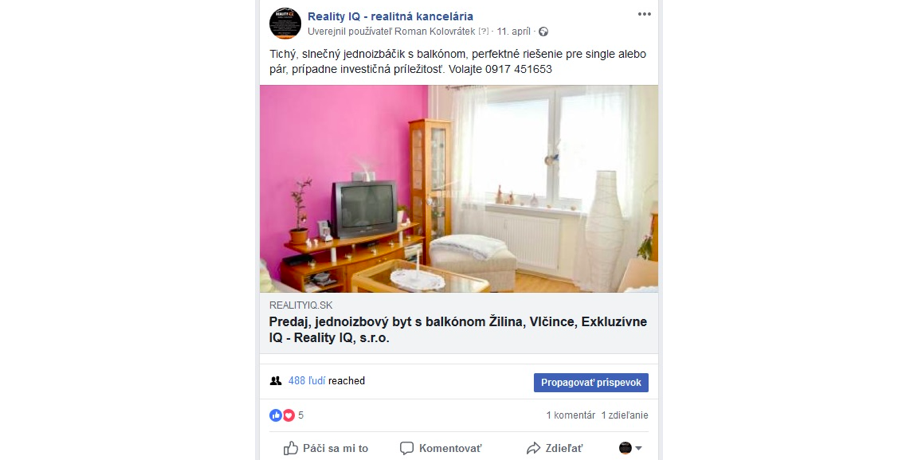The width and height of the screenshot is (920, 460).
Task: View the 488 ľudí reached details
Action: pyautogui.click(x=326, y=381)
